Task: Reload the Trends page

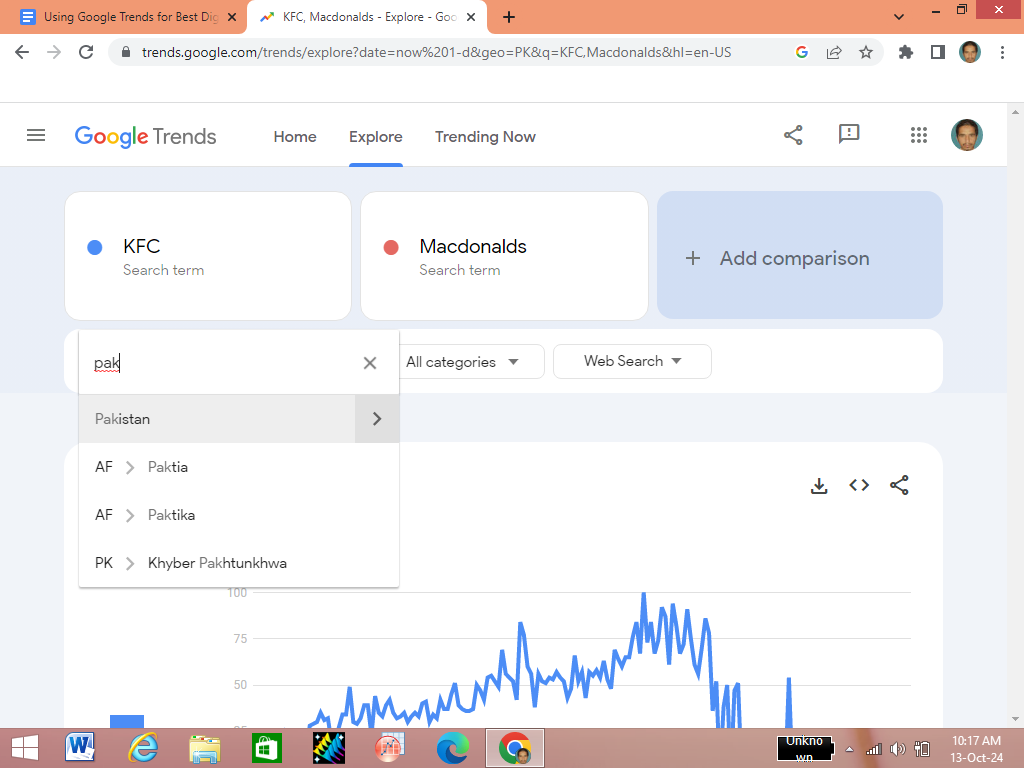Action: click(x=86, y=52)
